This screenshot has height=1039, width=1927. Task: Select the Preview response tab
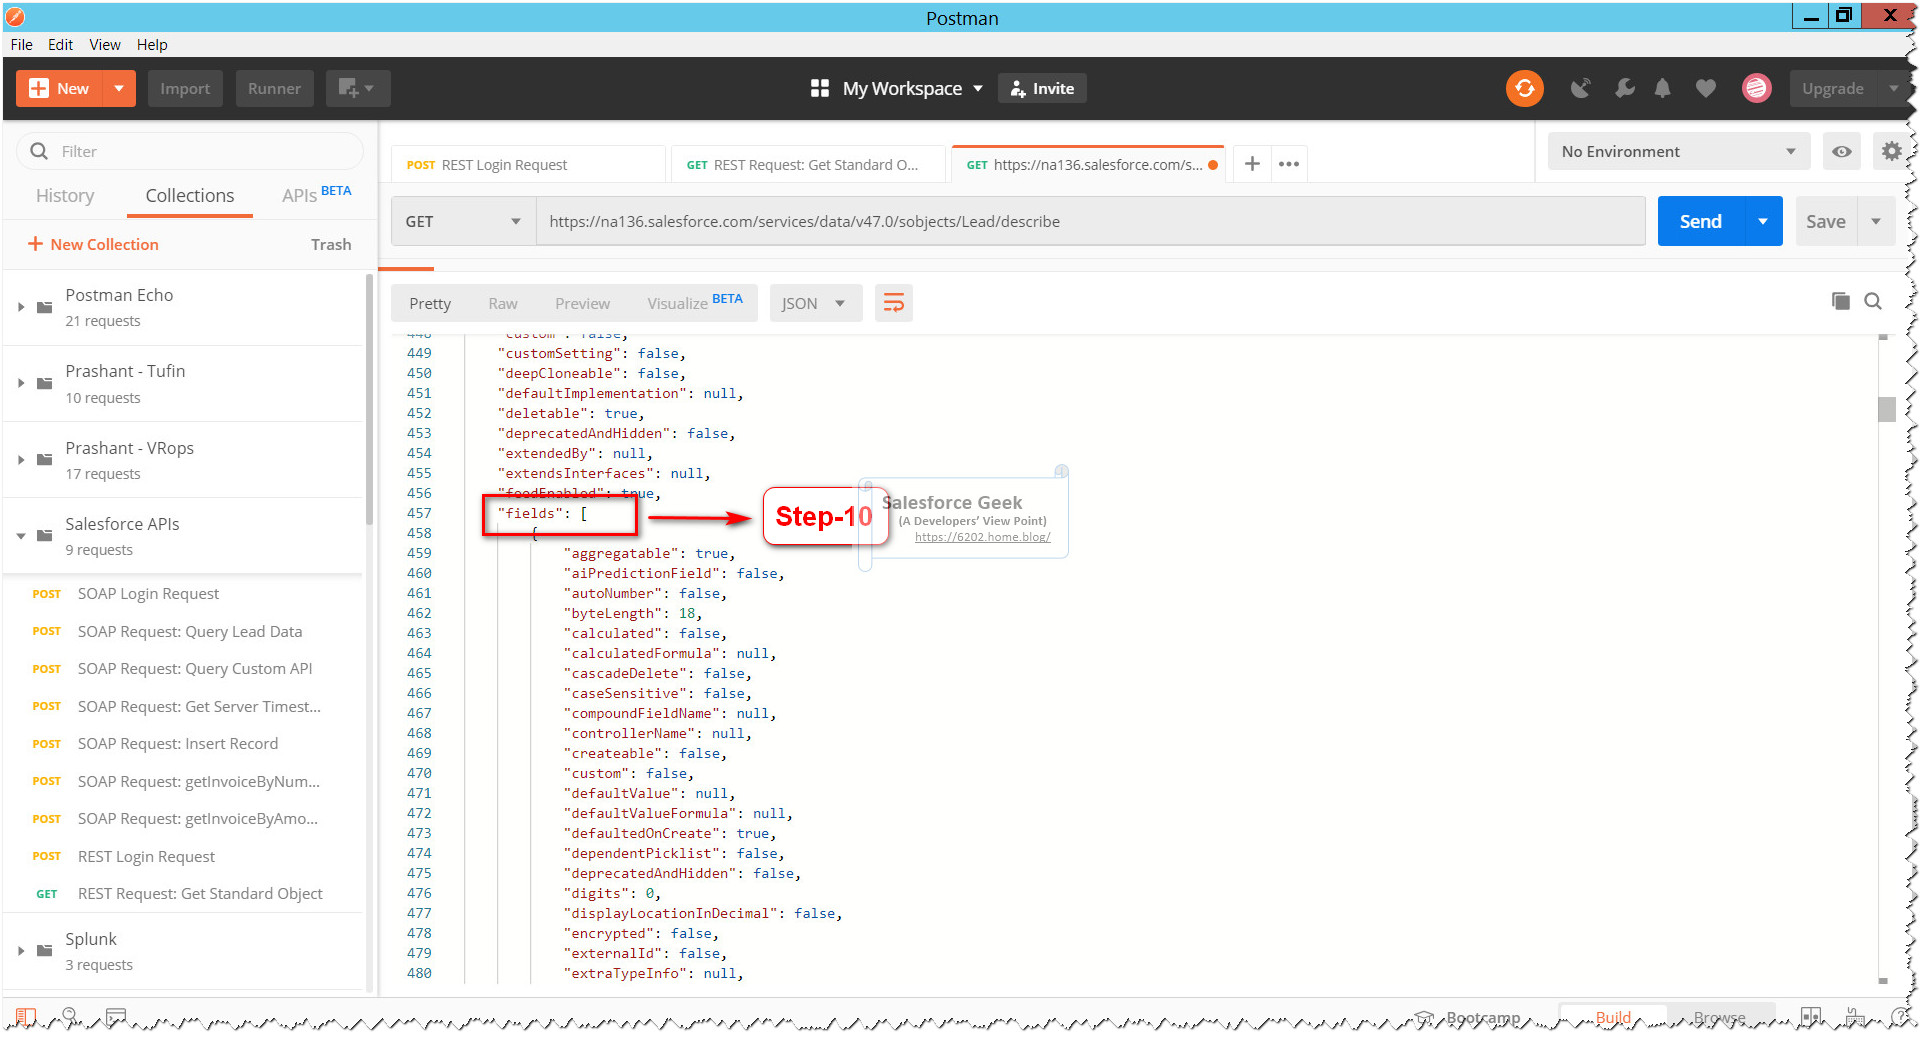[x=582, y=304]
